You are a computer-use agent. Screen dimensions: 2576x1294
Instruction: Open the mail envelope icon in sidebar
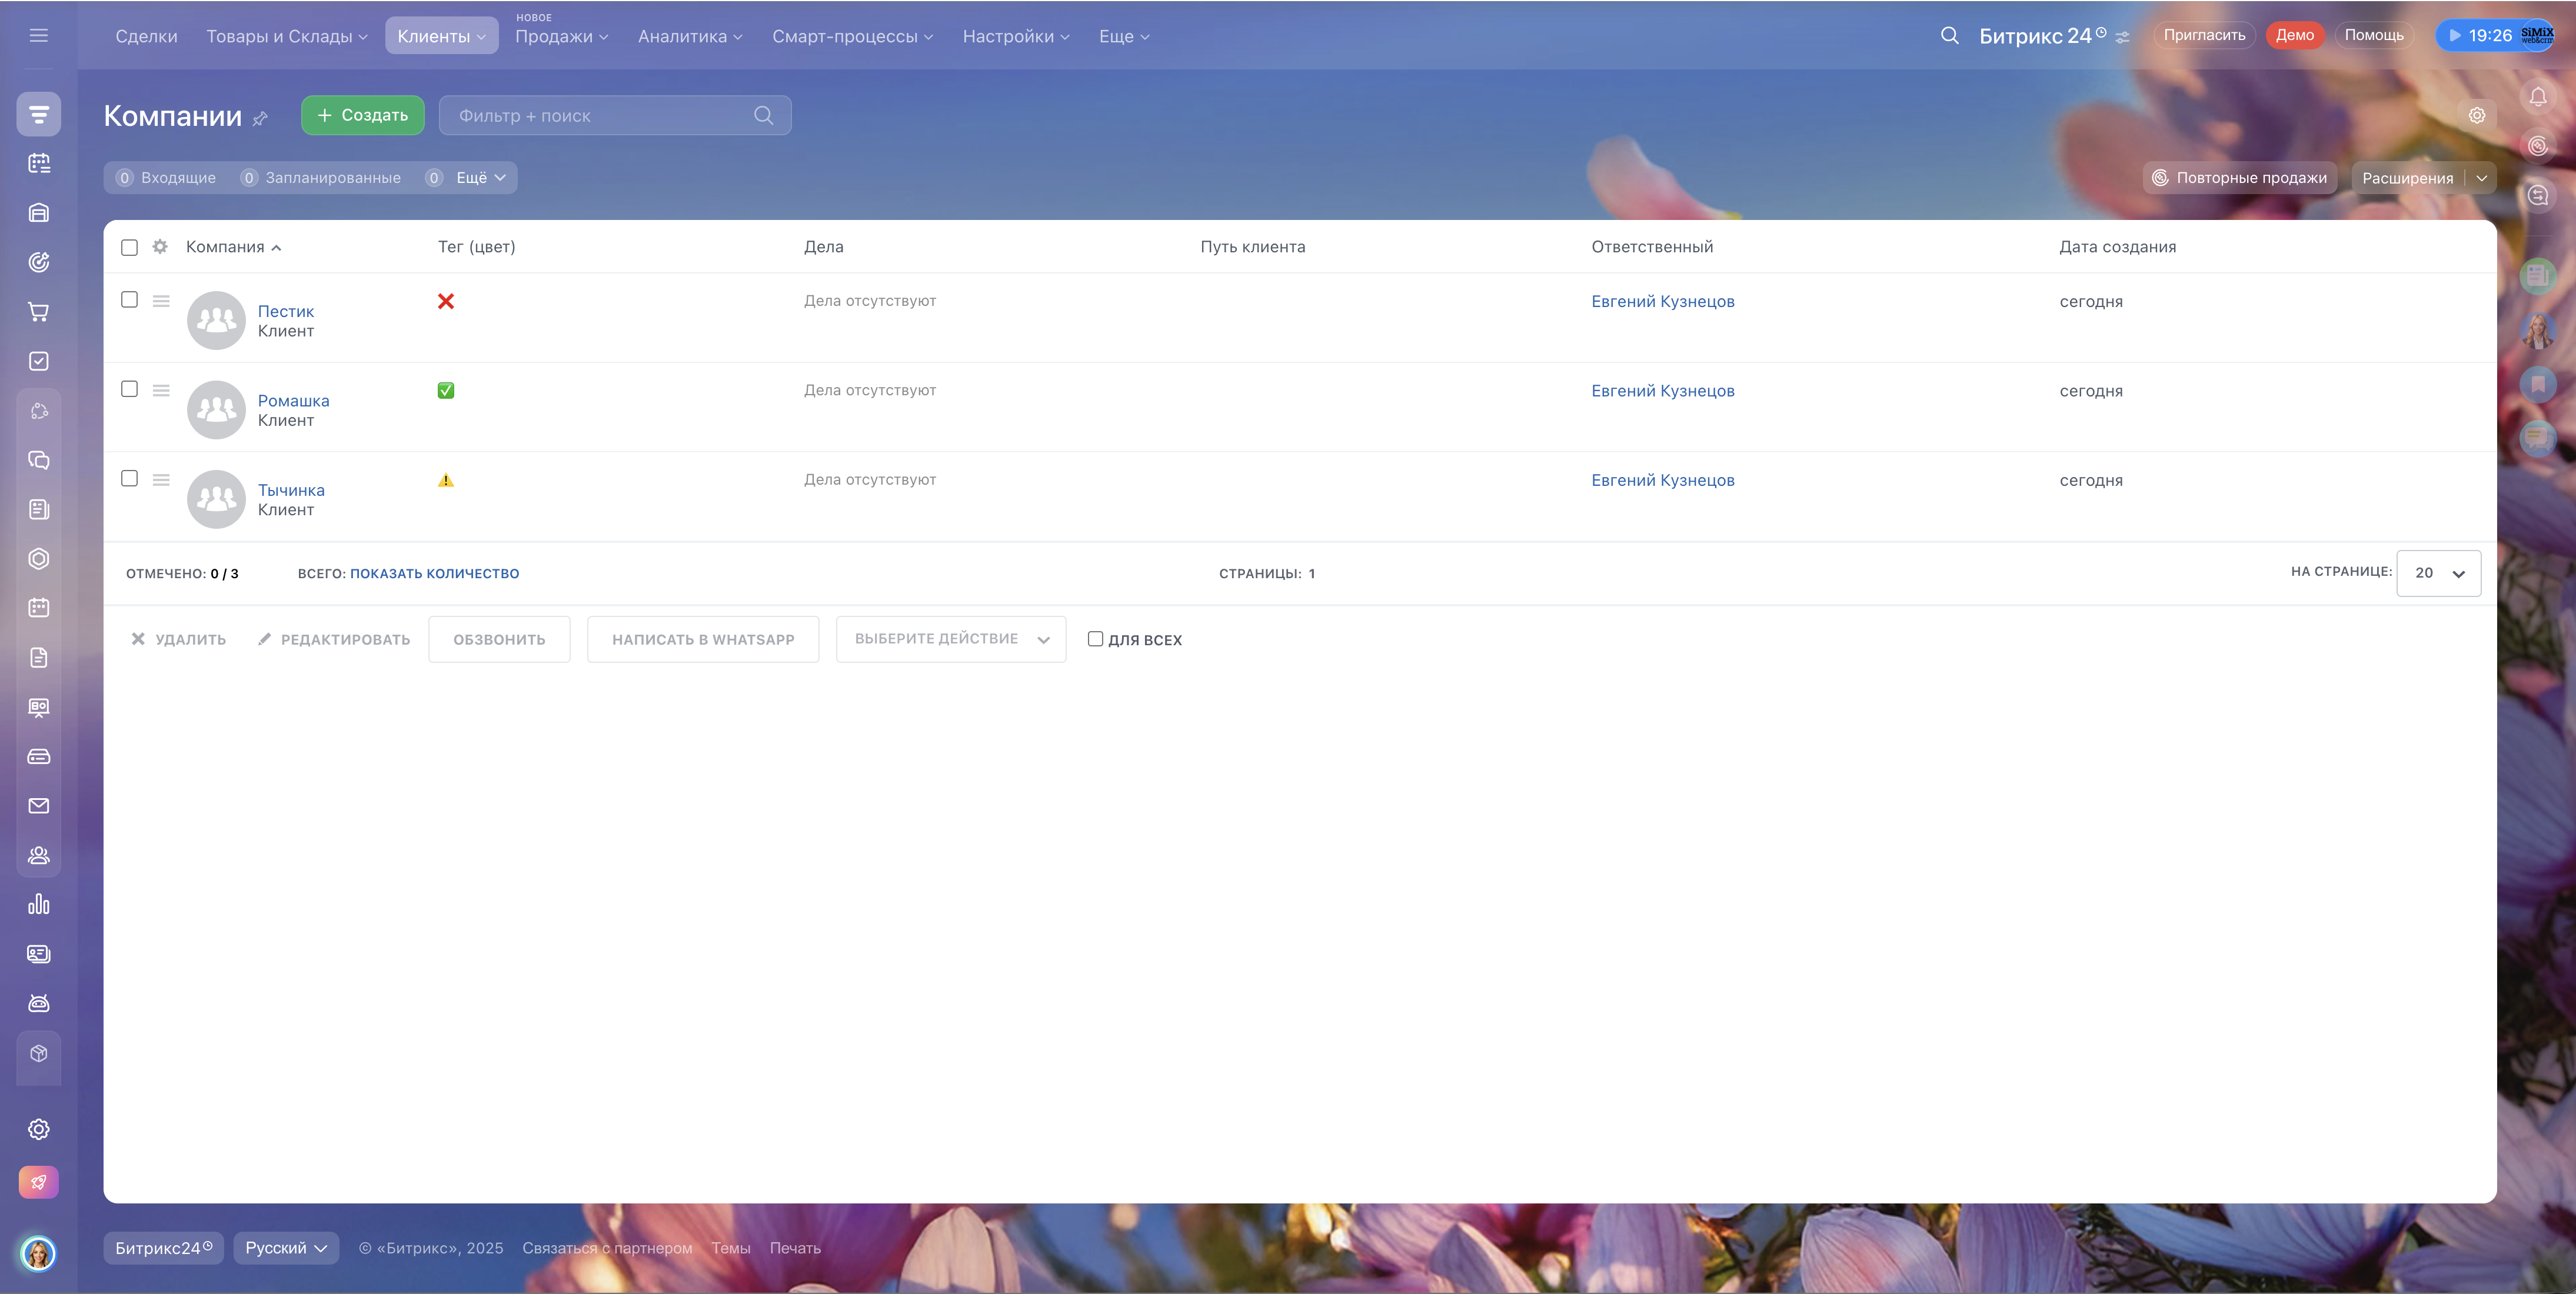tap(39, 806)
